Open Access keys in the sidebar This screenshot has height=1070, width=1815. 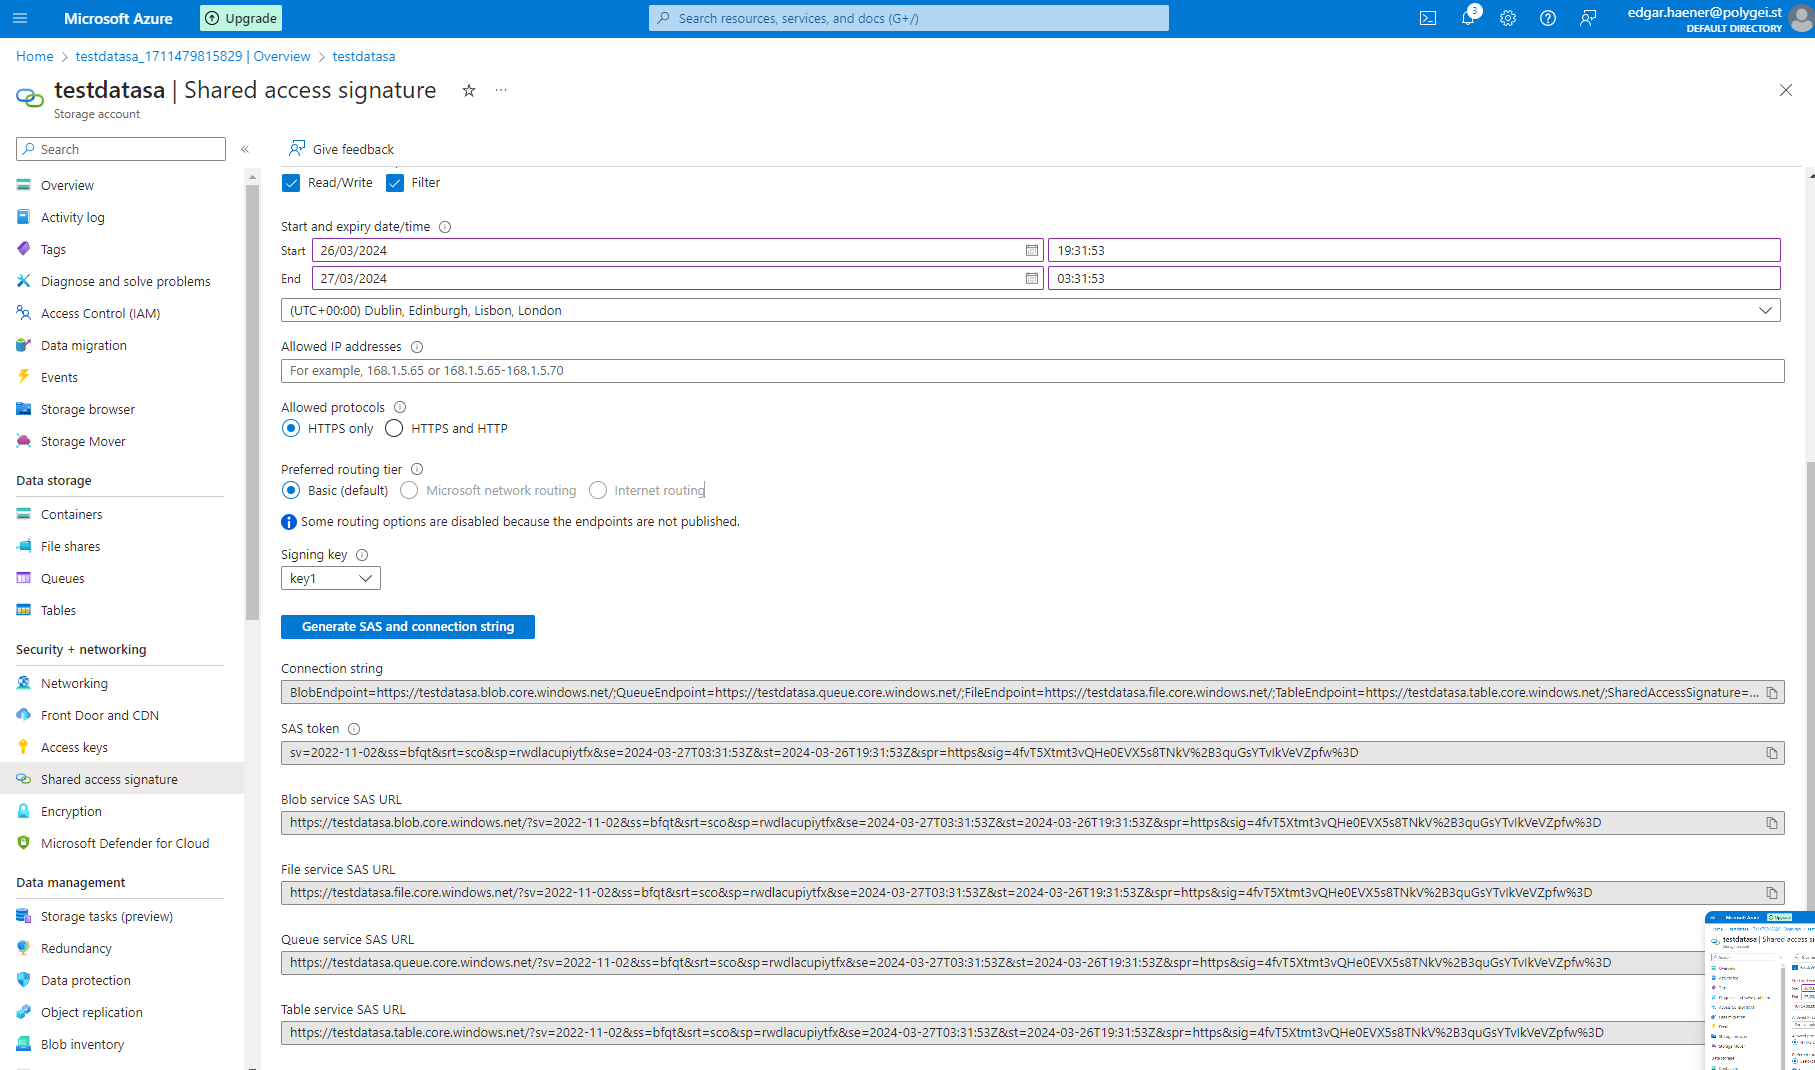click(x=74, y=747)
